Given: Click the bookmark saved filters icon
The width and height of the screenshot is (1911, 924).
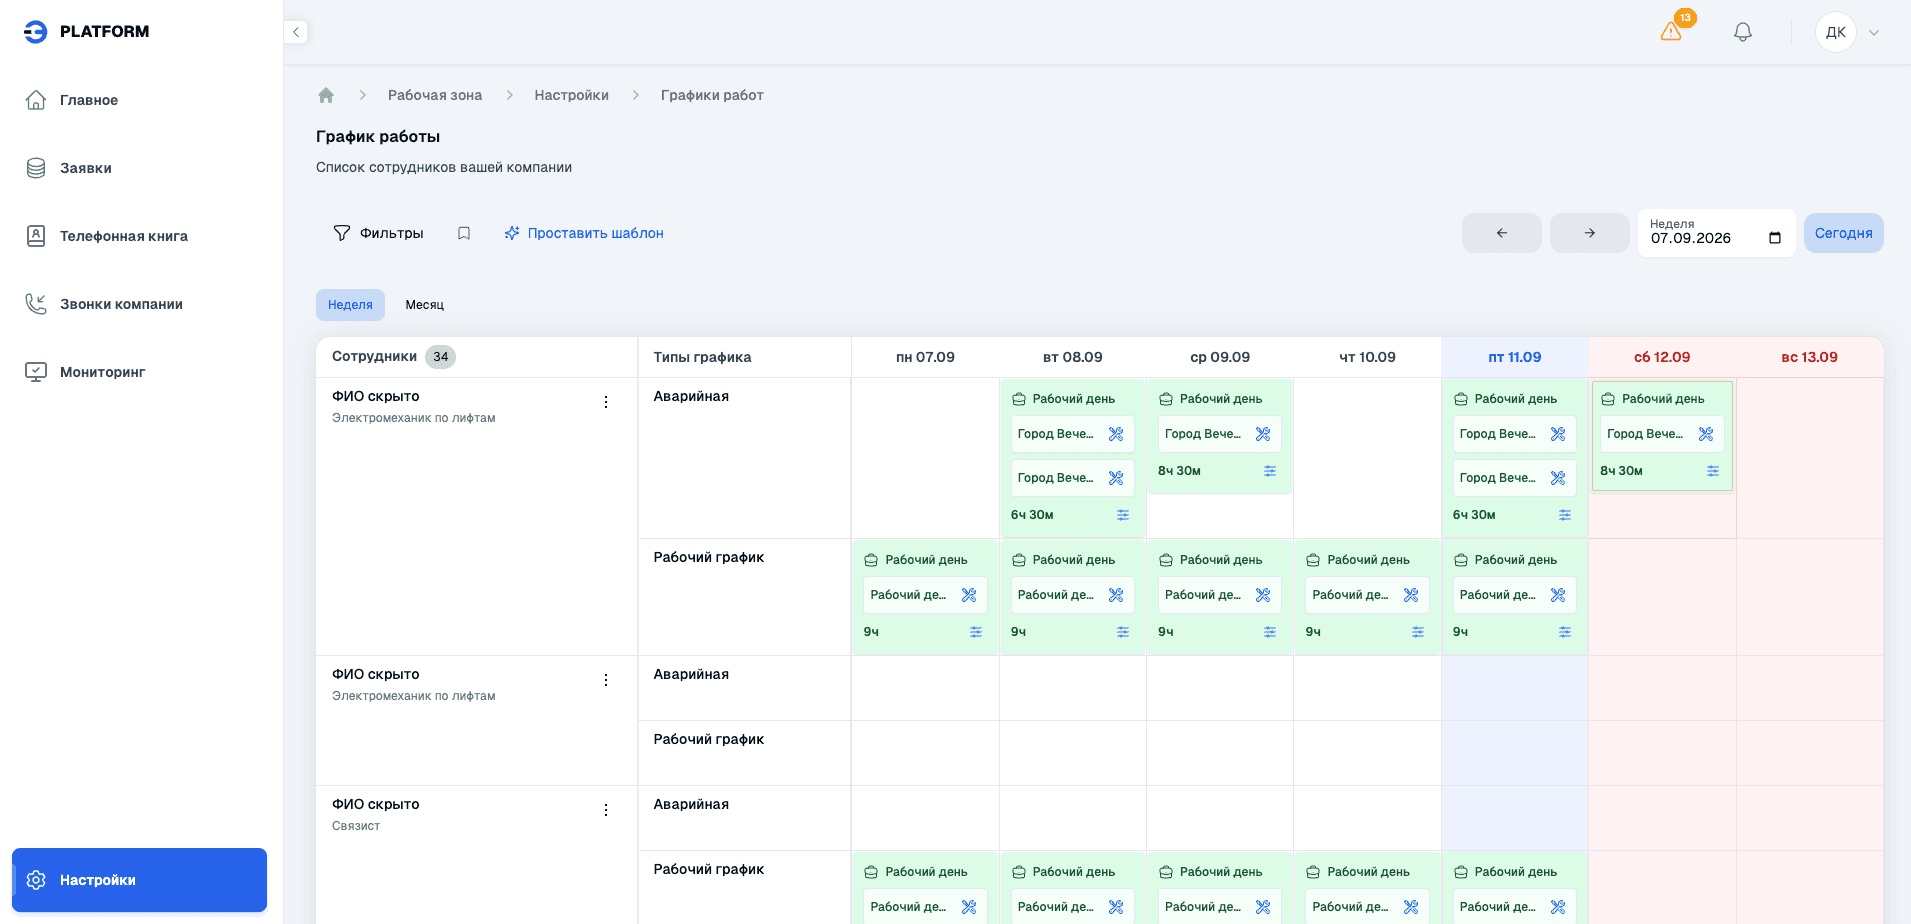Looking at the screenshot, I should pos(464,233).
